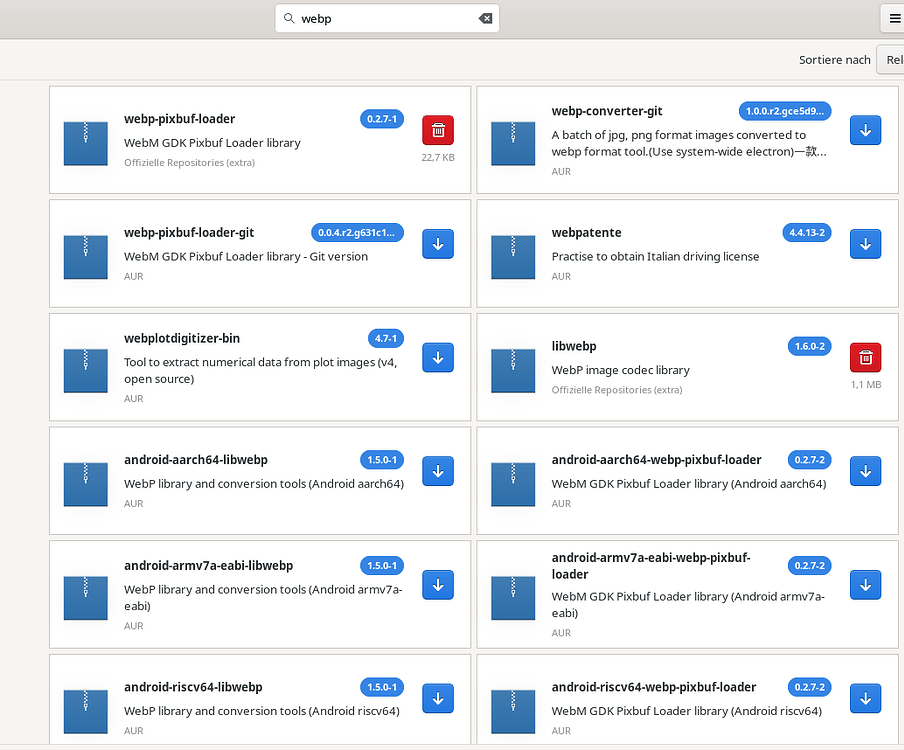This screenshot has width=904, height=750.
Task: Install webp-pixbuf-loader-git via download arrow
Action: pos(438,243)
